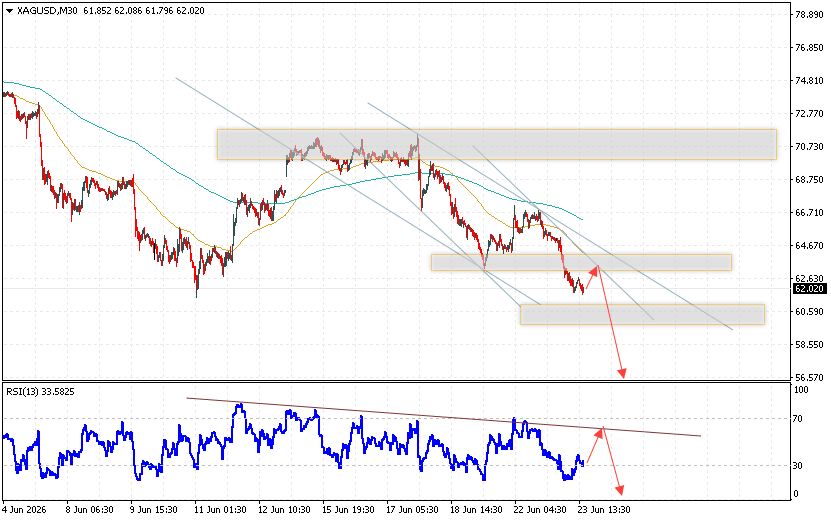Select the 30 level on the RSI scale

pyautogui.click(x=798, y=465)
